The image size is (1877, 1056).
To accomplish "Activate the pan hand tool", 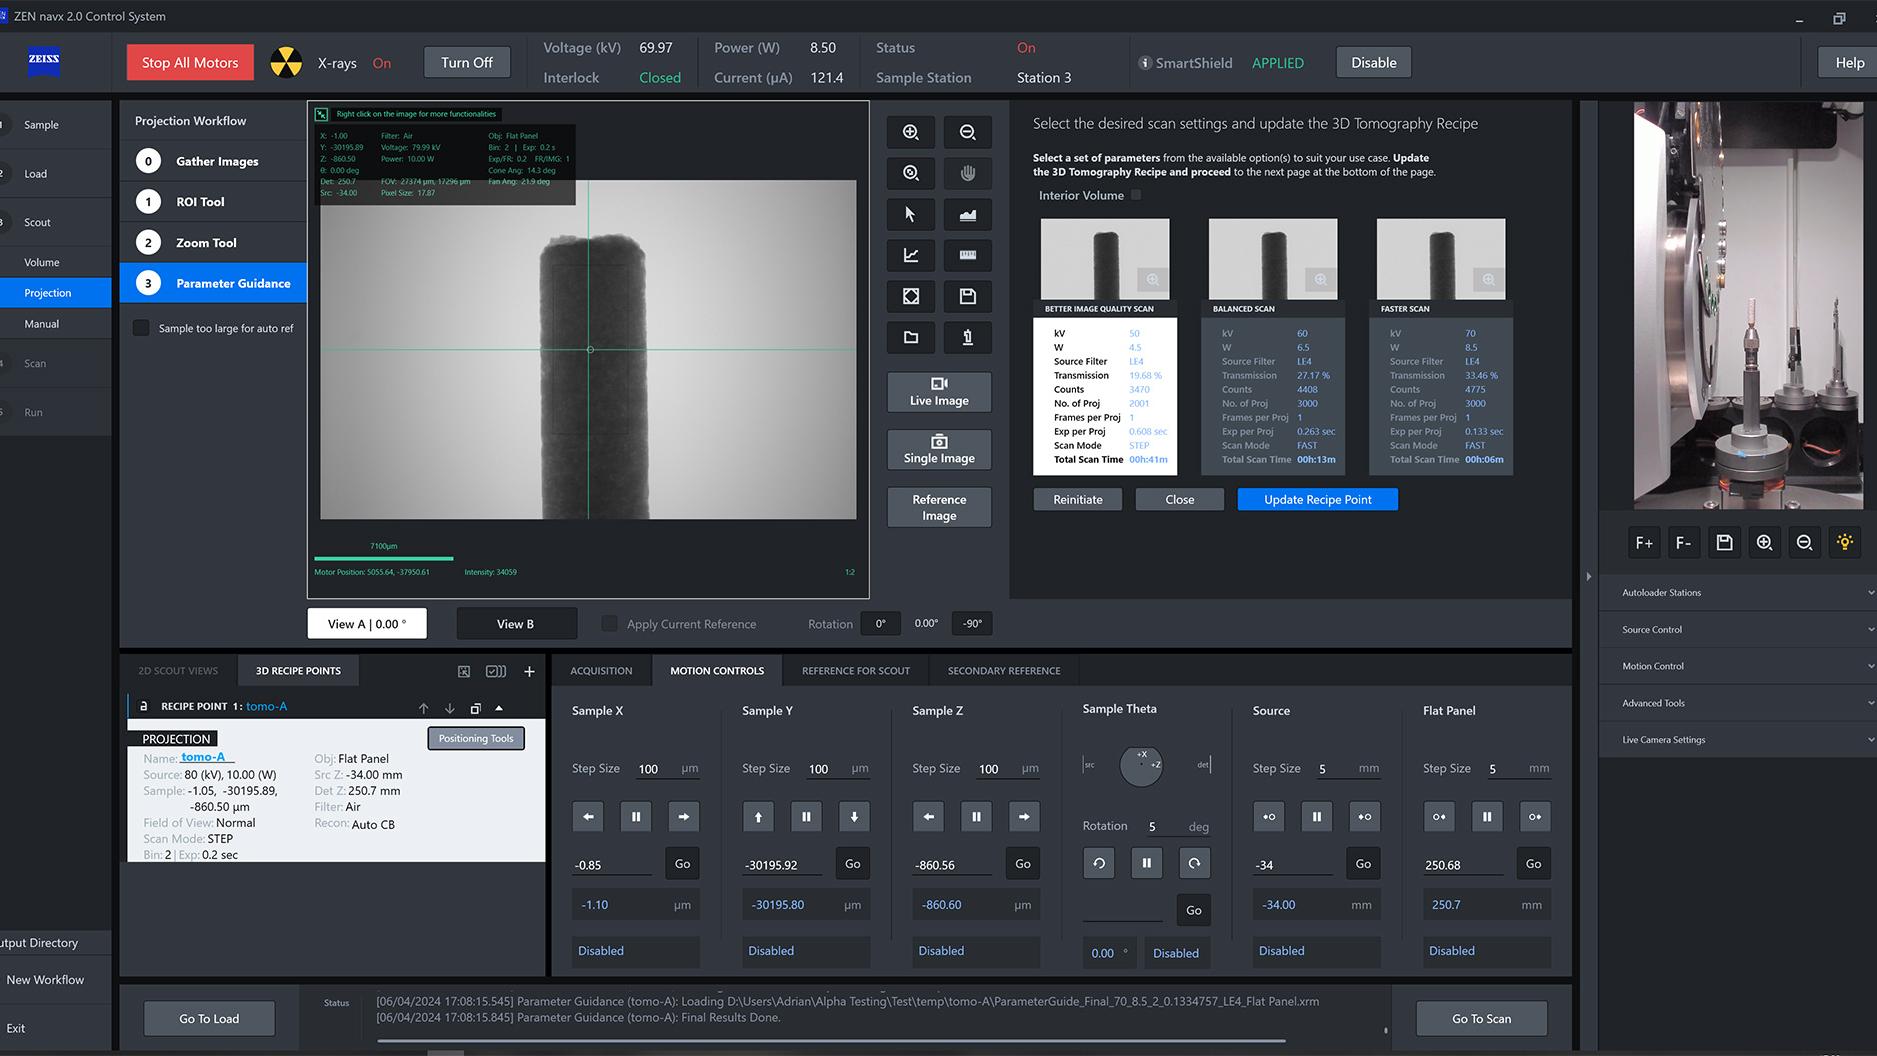I will coord(967,173).
